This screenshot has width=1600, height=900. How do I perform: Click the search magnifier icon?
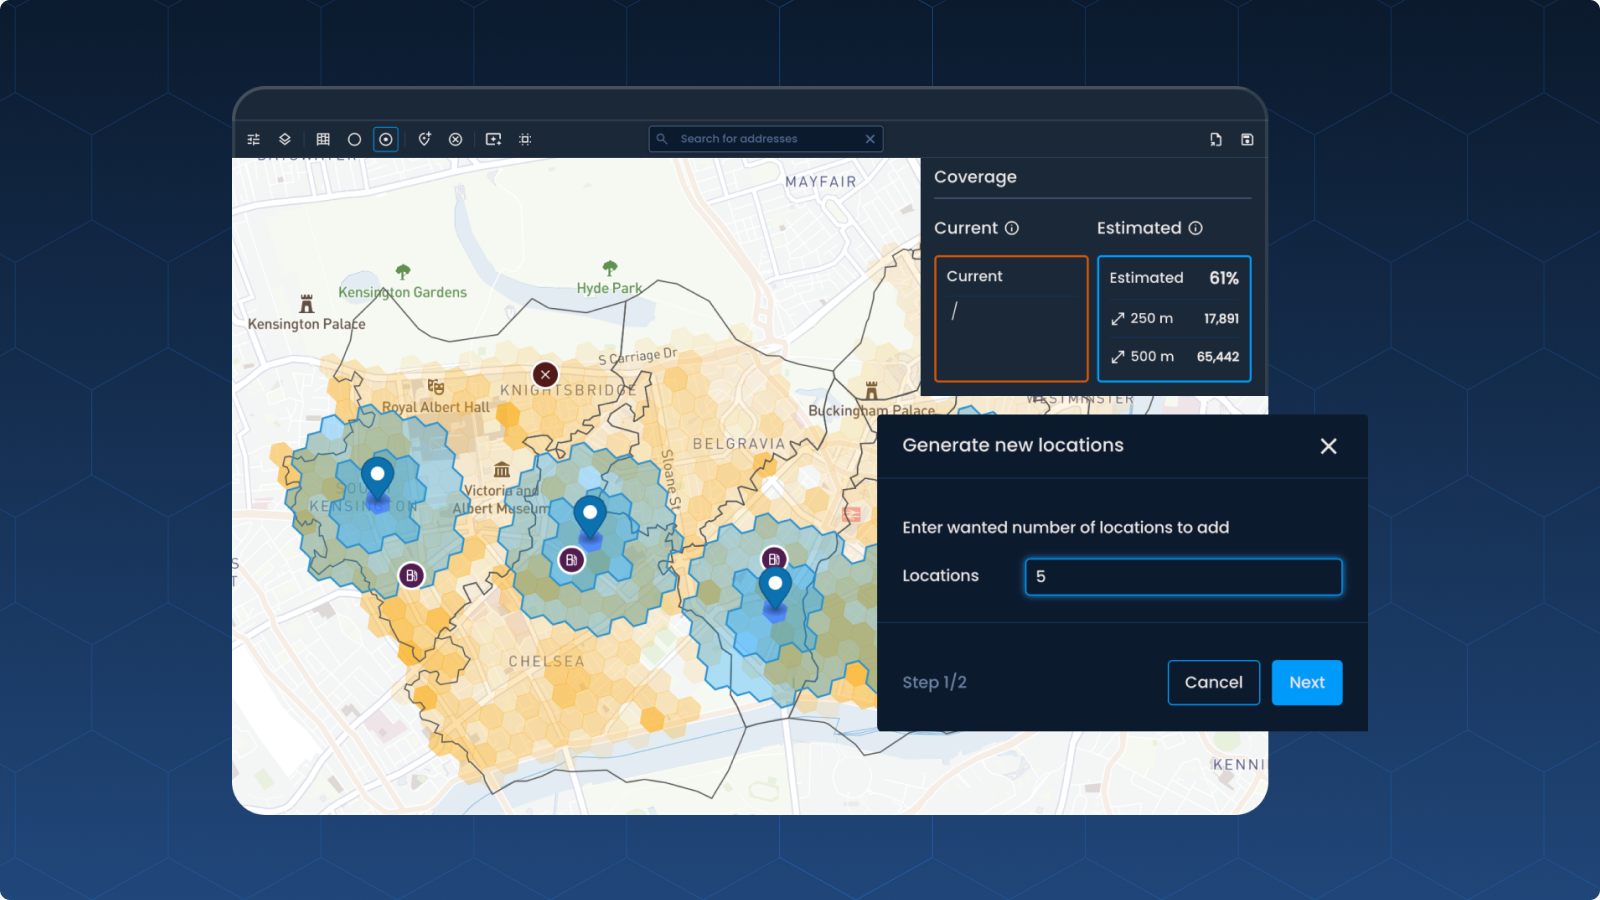point(662,139)
